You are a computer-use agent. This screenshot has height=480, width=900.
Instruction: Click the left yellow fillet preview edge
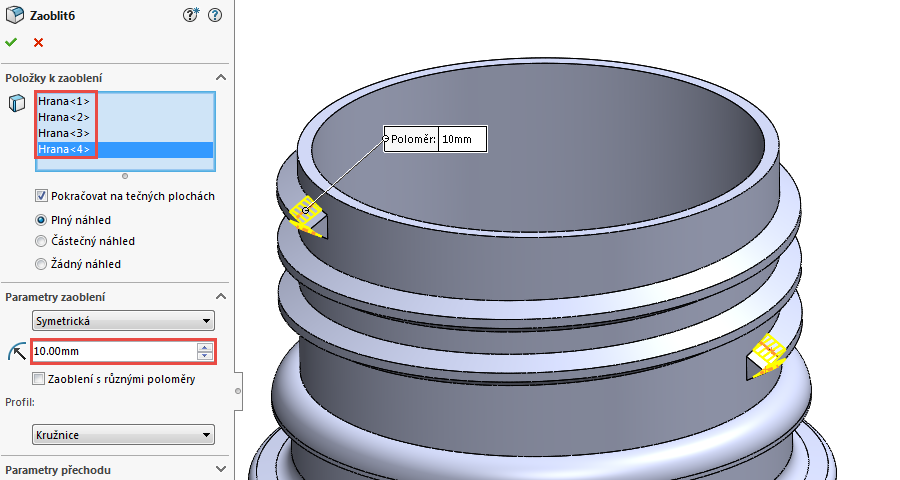click(x=305, y=215)
